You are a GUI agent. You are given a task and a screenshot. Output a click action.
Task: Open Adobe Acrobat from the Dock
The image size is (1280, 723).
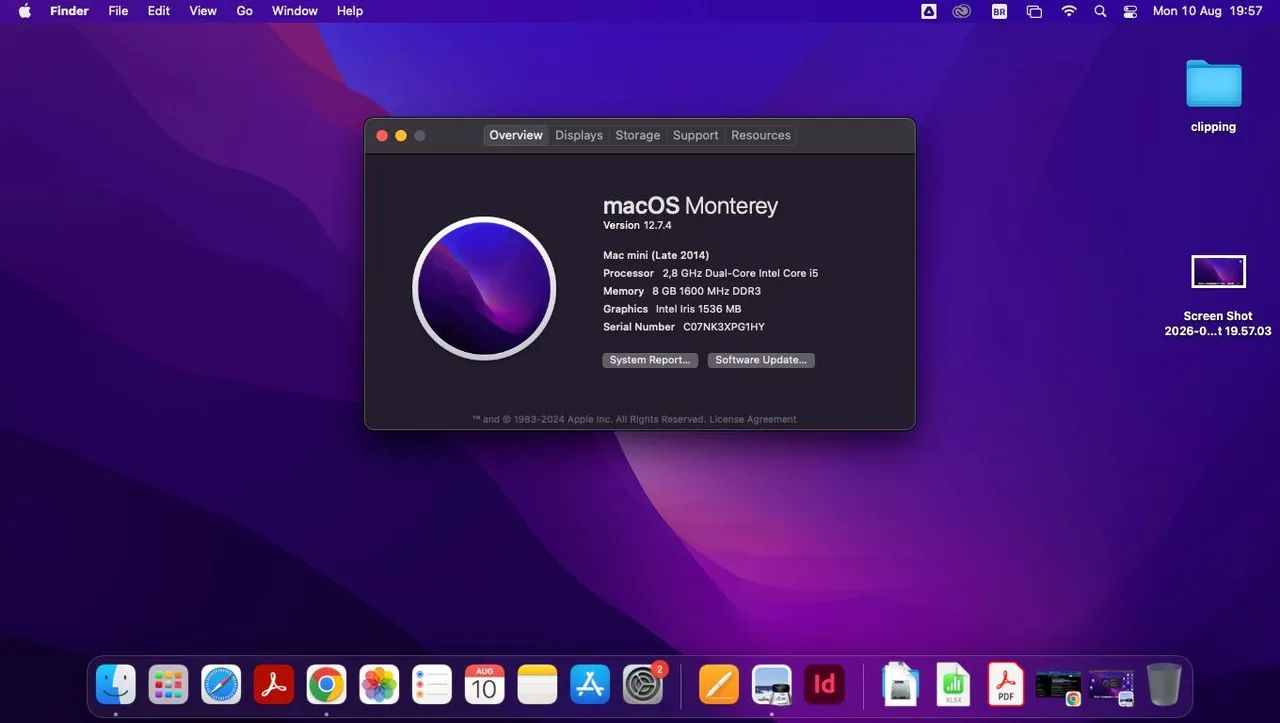tap(274, 685)
